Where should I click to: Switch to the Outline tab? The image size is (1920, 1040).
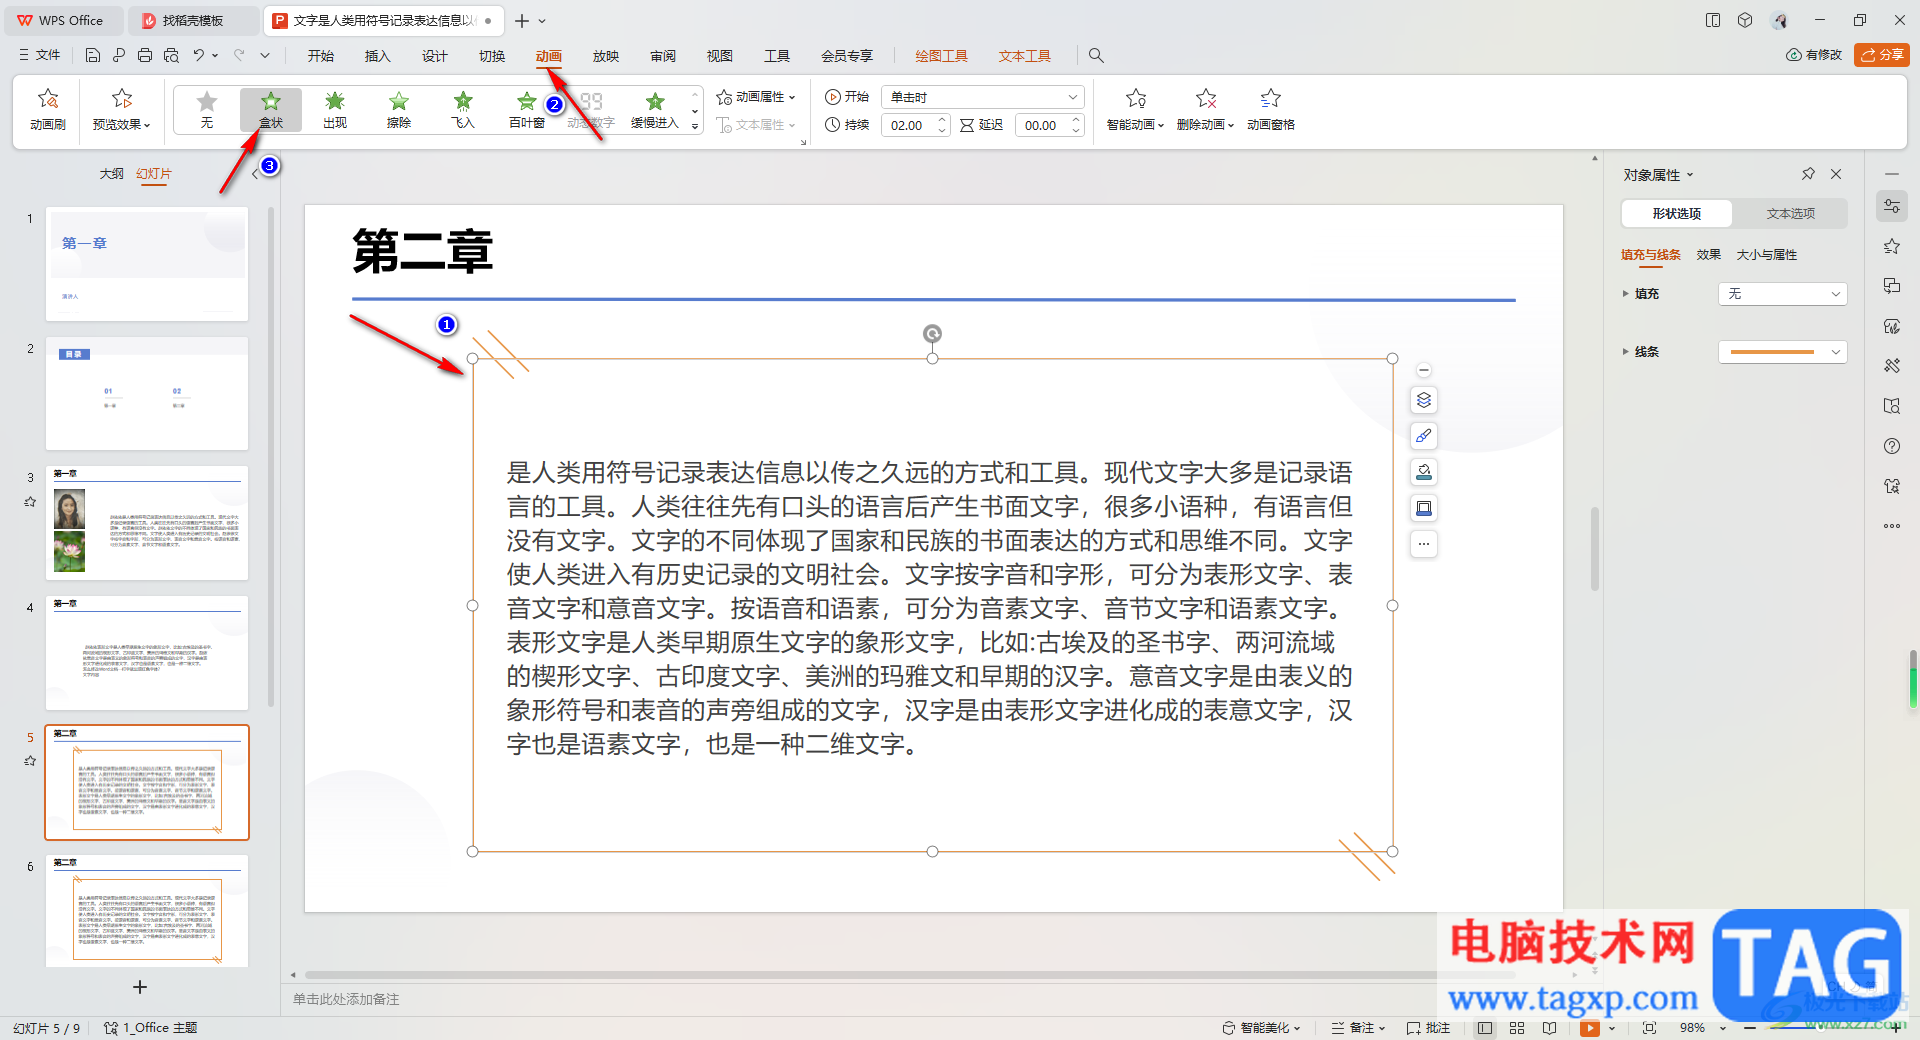(111, 174)
